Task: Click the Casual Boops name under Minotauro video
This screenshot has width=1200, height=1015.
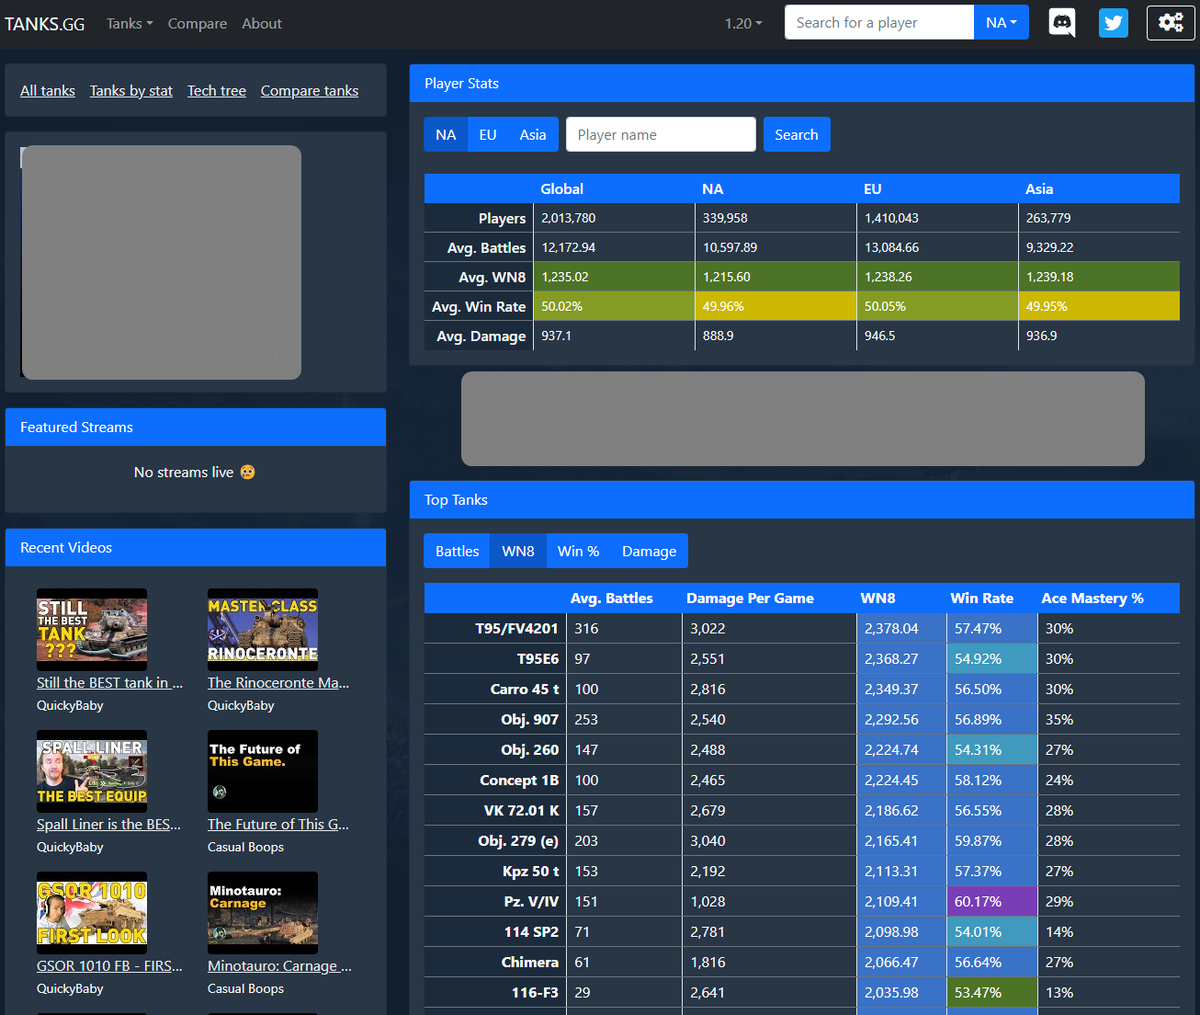Action: coord(246,988)
